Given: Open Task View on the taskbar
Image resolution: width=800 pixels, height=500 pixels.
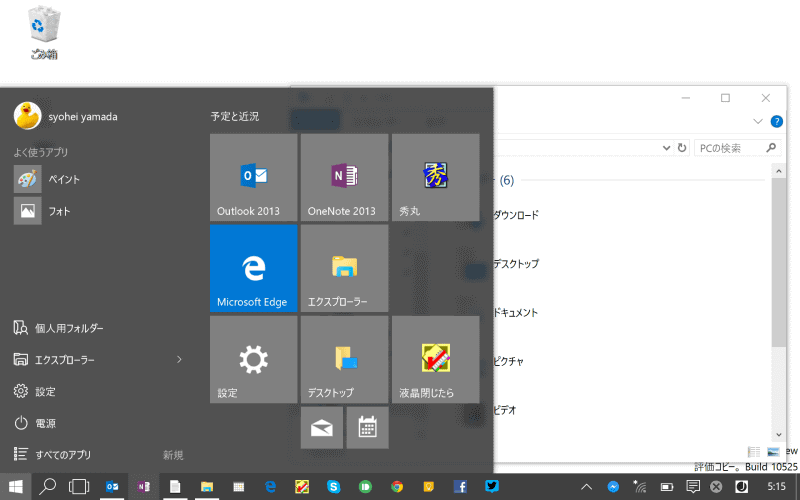Looking at the screenshot, I should click(79, 487).
